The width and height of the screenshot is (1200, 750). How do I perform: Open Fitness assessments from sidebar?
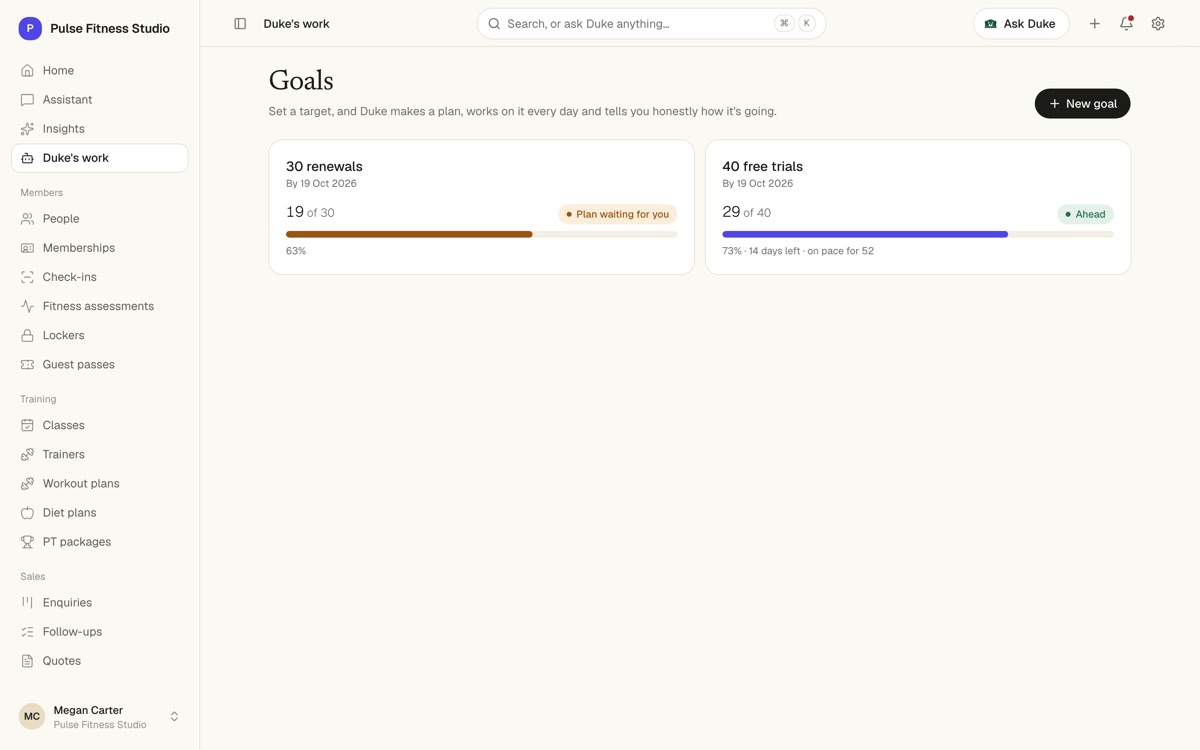pyautogui.click(x=99, y=306)
